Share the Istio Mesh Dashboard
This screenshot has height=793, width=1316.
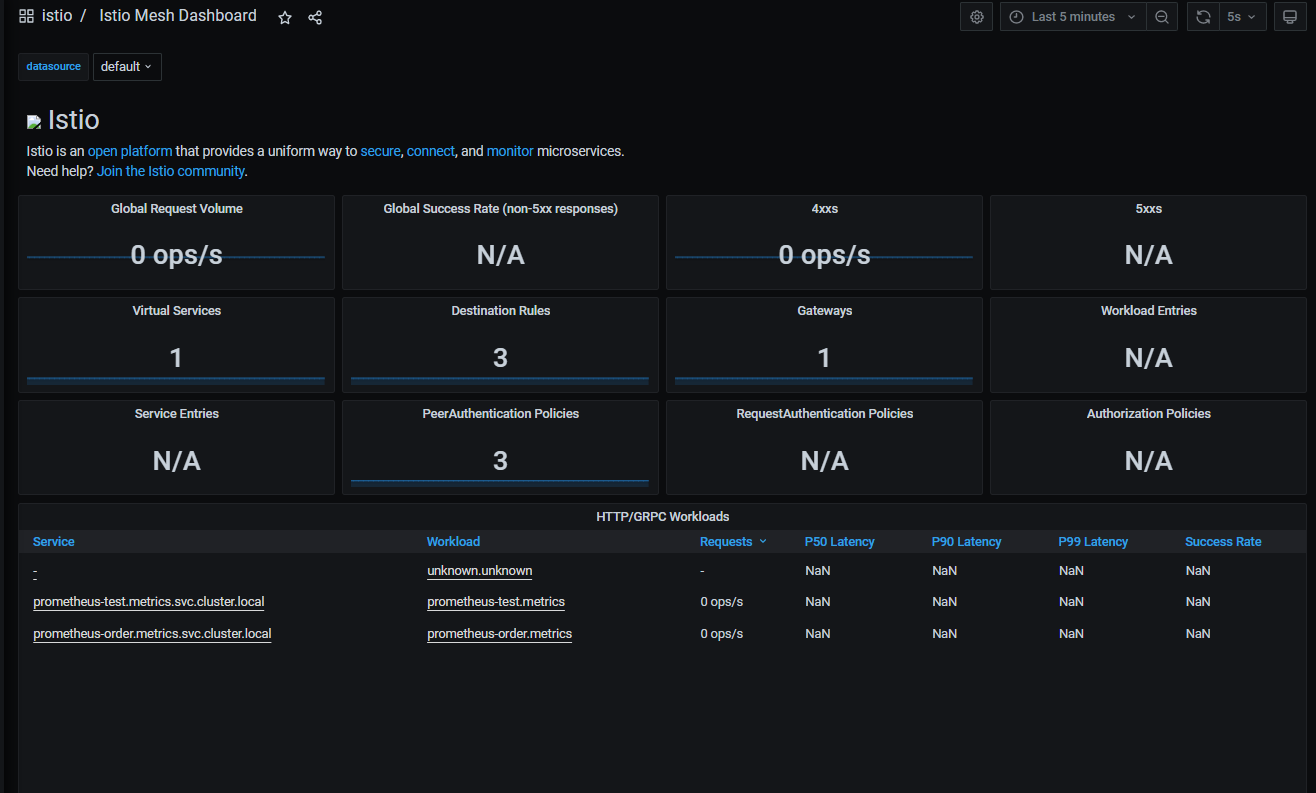pyautogui.click(x=314, y=17)
